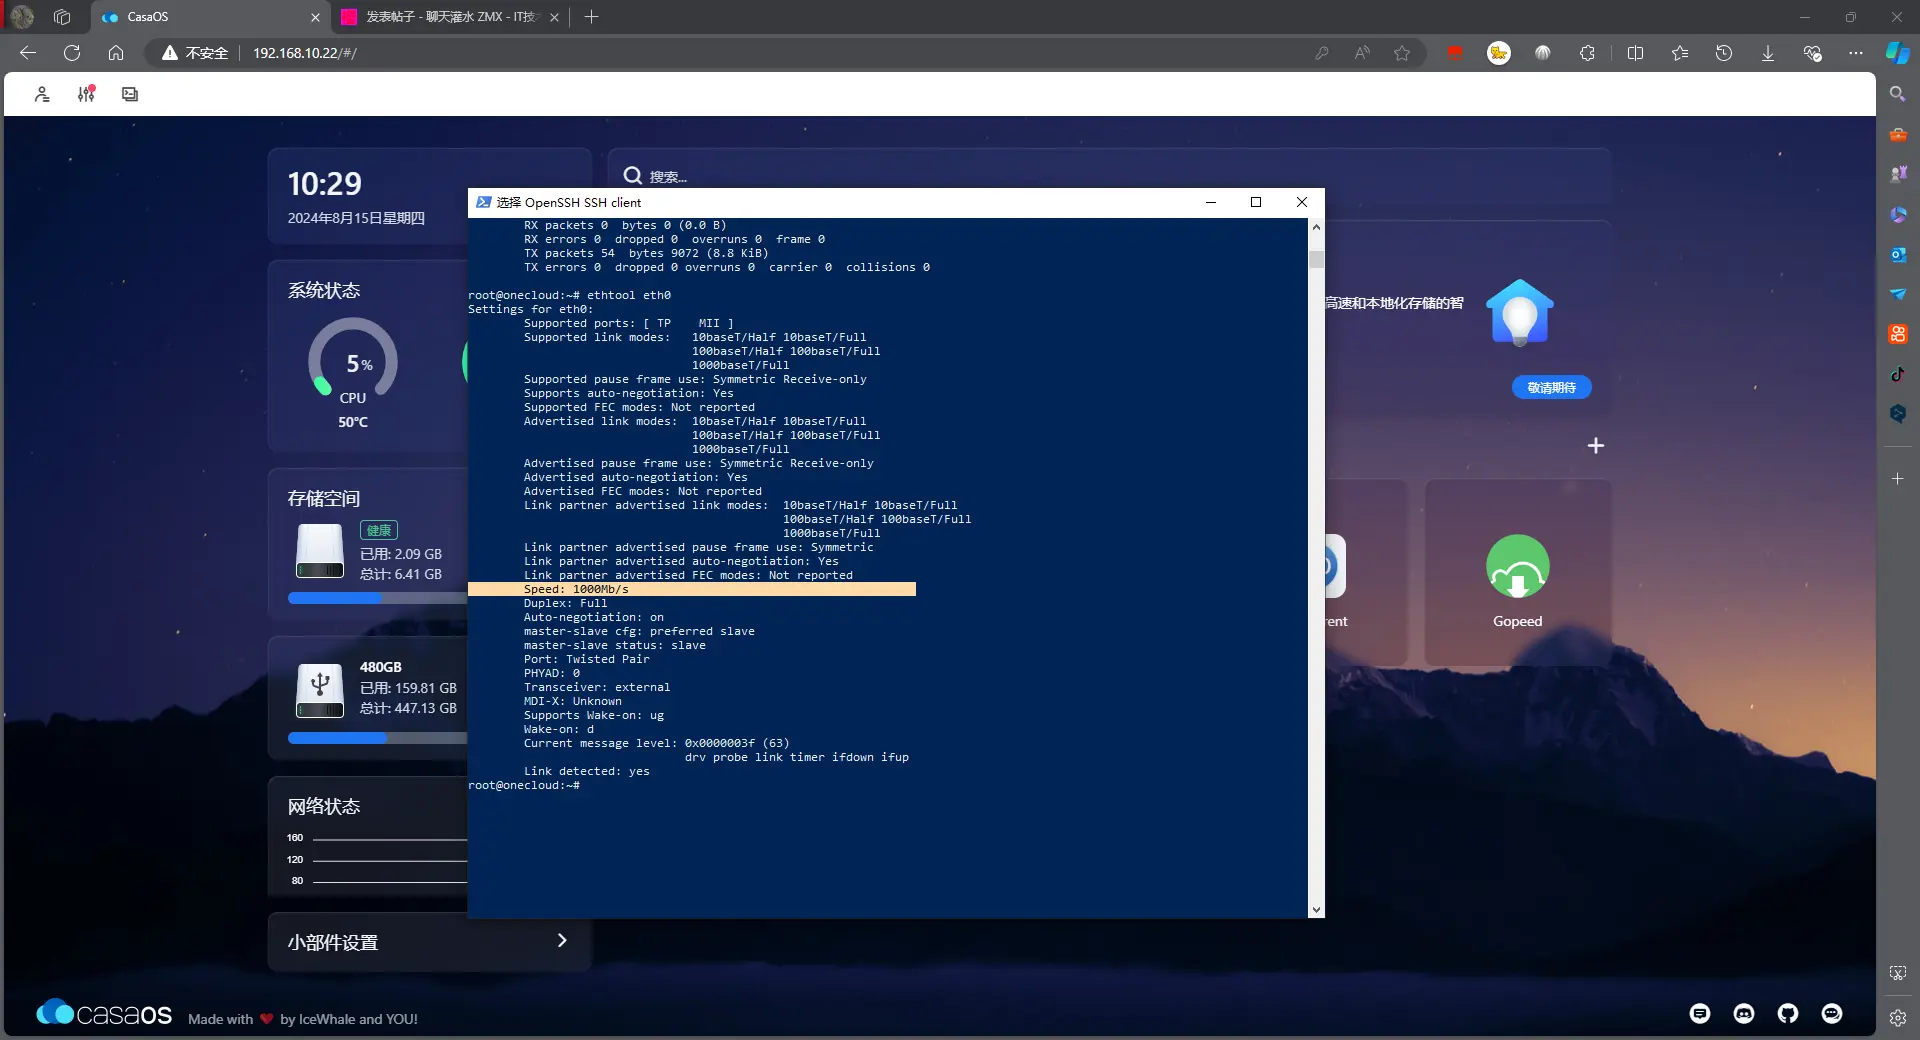
Task: Click the 健康 health status badge
Action: point(379,530)
